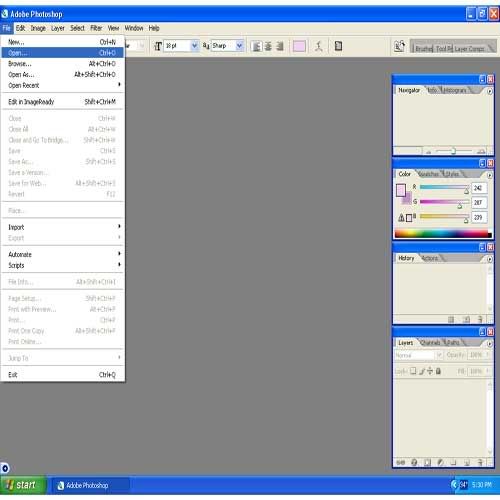Open Layers blend mode Normal dropdown
The image size is (500, 500).
tap(419, 355)
